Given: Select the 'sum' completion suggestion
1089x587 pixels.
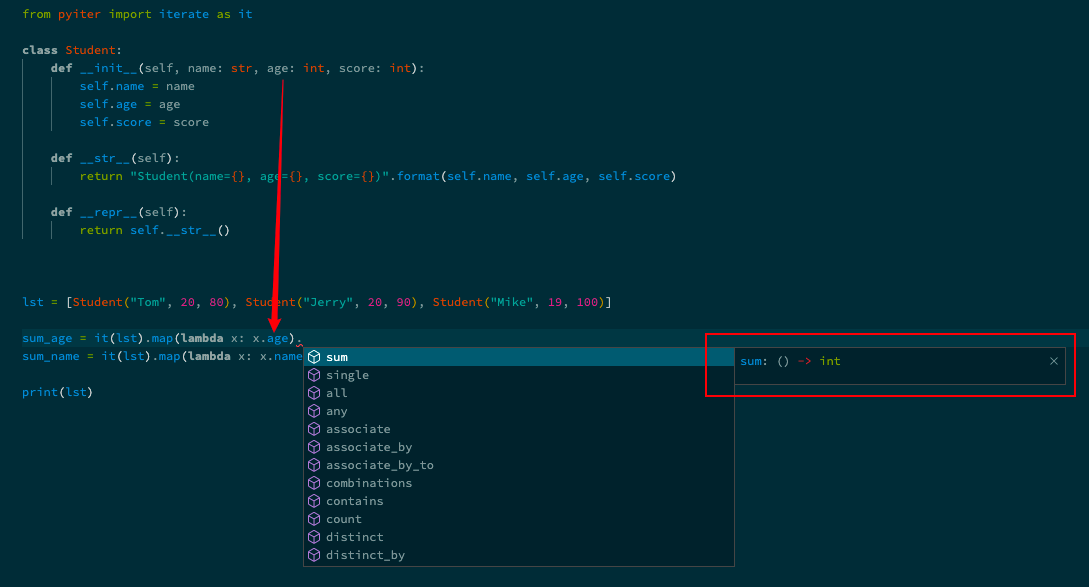Looking at the screenshot, I should 519,357.
